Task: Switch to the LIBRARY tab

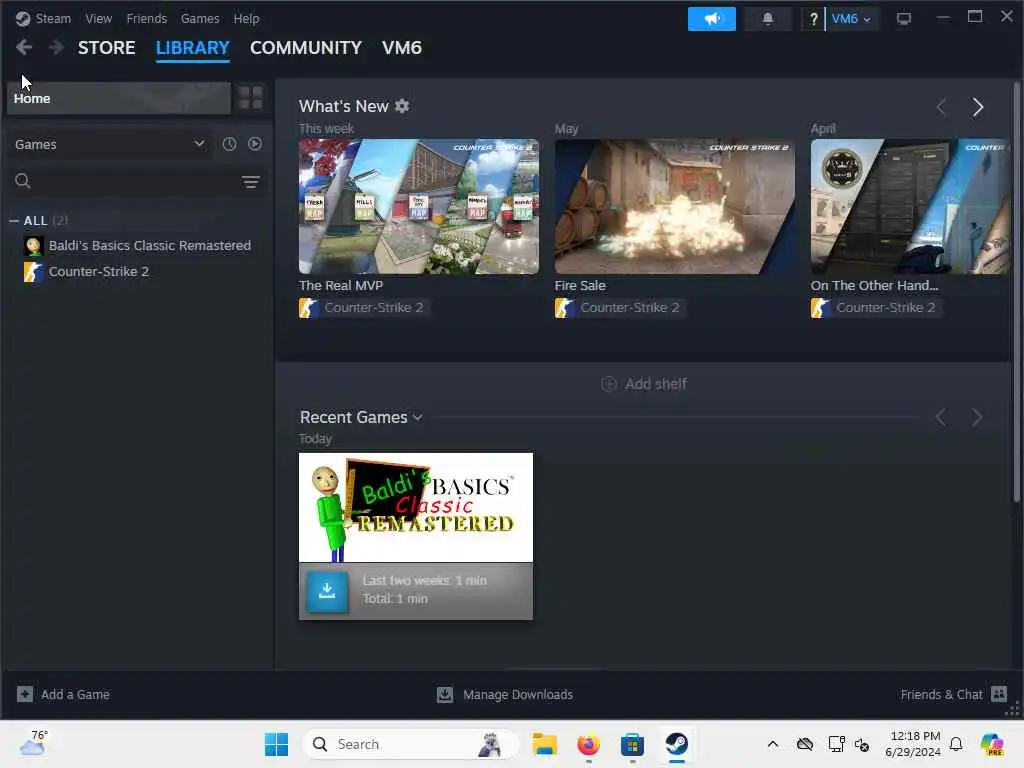Action: click(x=193, y=48)
